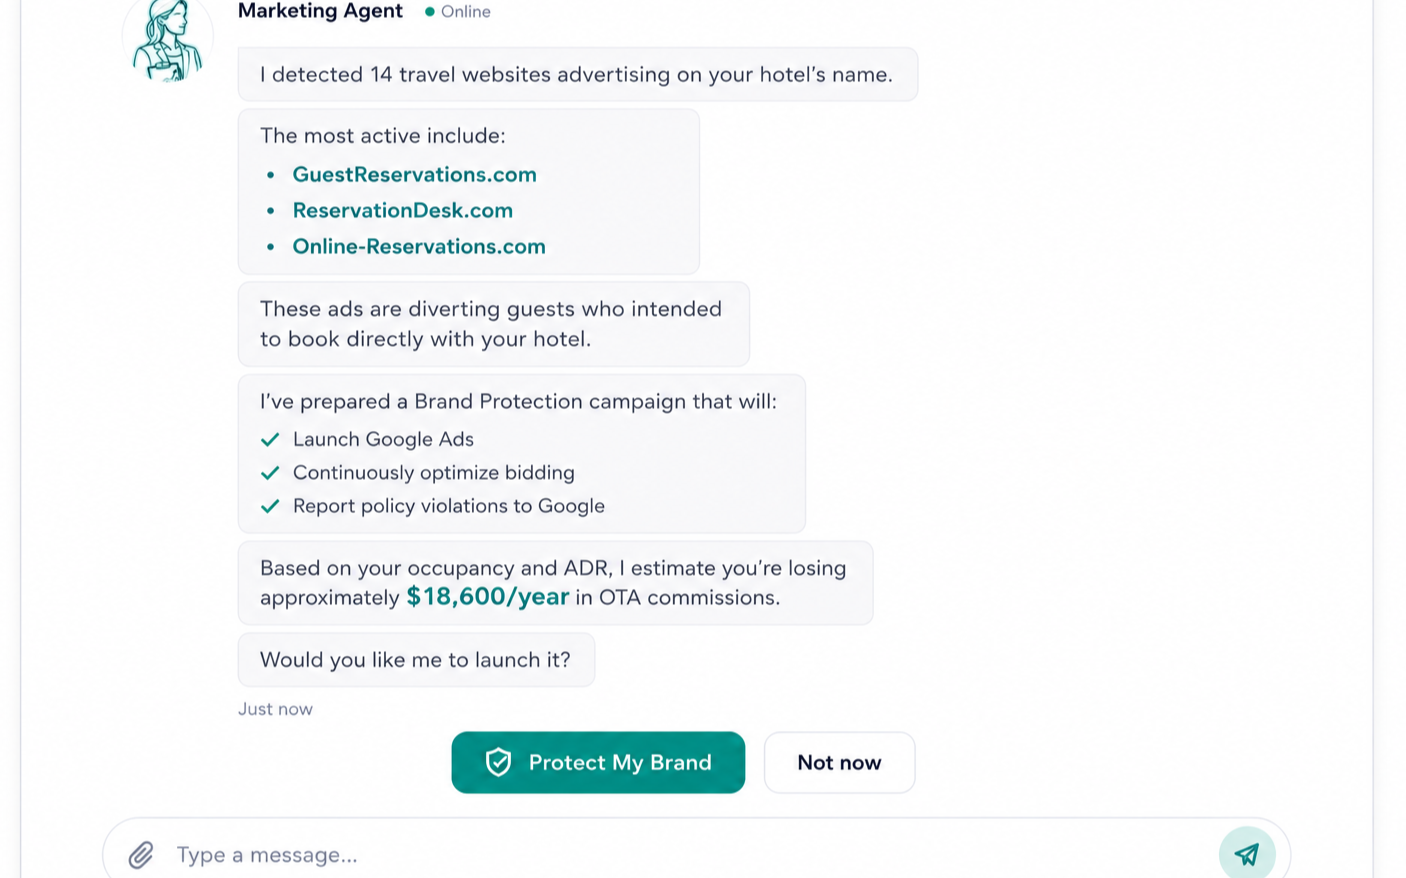
Task: Click the 14 travel websites detected message
Action: 577,75
